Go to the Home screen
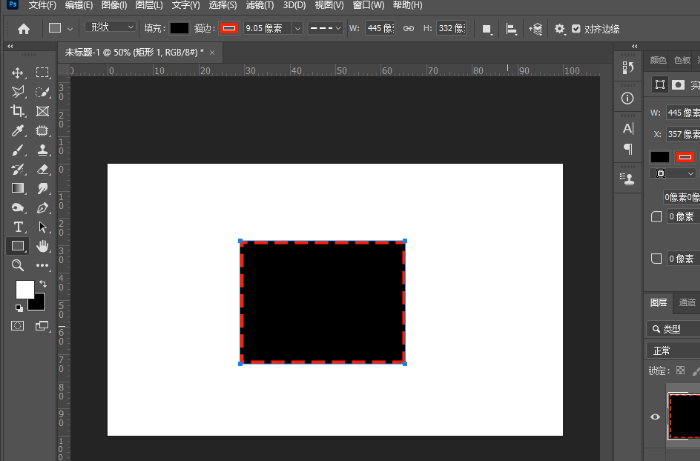Screen dimensions: 700x461 [x=24, y=29]
